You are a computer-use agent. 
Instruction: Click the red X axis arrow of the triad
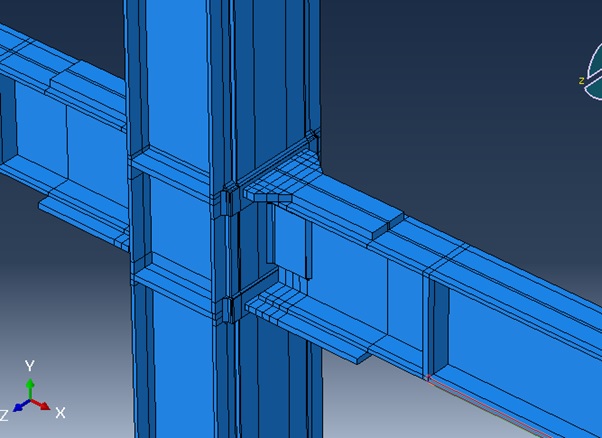(x=42, y=404)
